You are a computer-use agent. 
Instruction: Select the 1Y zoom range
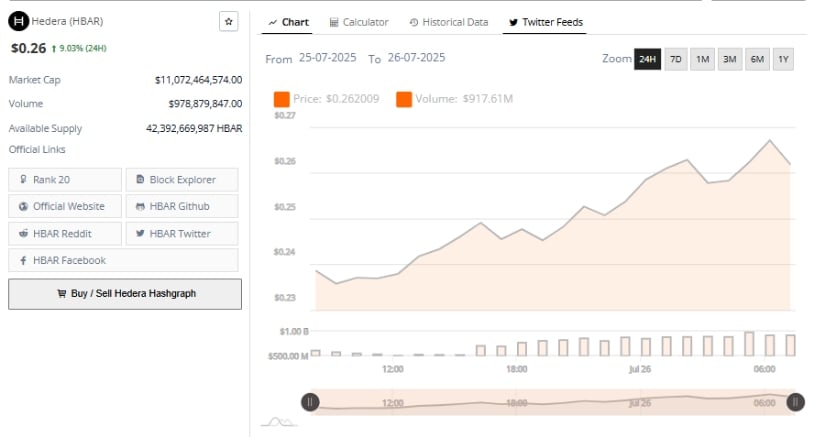pos(783,59)
